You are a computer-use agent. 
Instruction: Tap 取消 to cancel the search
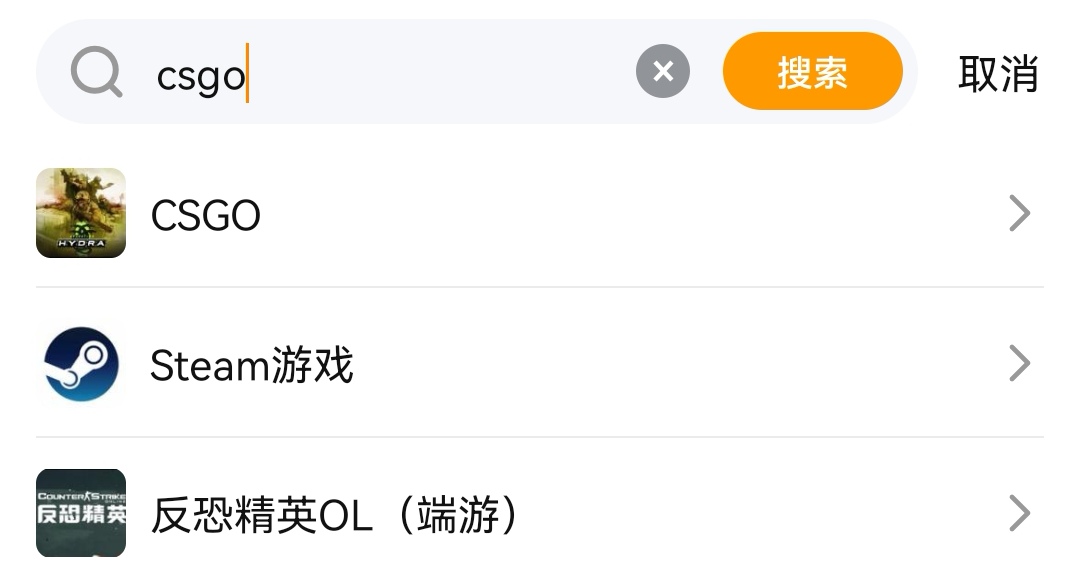pyautogui.click(x=998, y=74)
